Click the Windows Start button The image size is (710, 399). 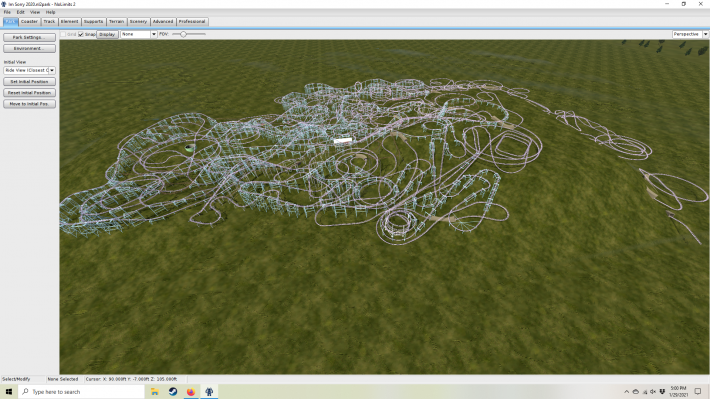coord(9,392)
